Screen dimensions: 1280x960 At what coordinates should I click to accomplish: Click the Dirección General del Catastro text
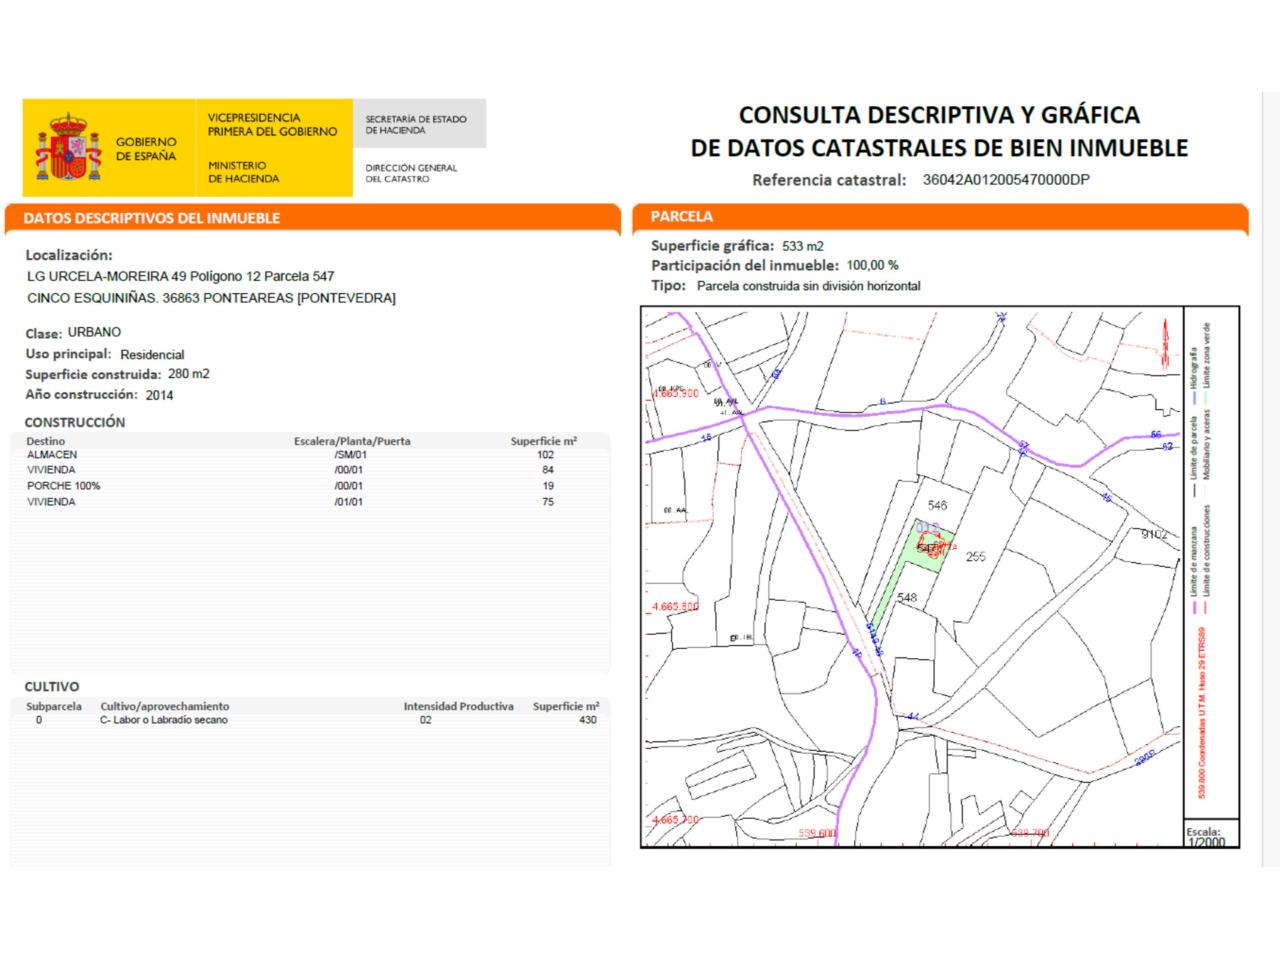click(411, 173)
